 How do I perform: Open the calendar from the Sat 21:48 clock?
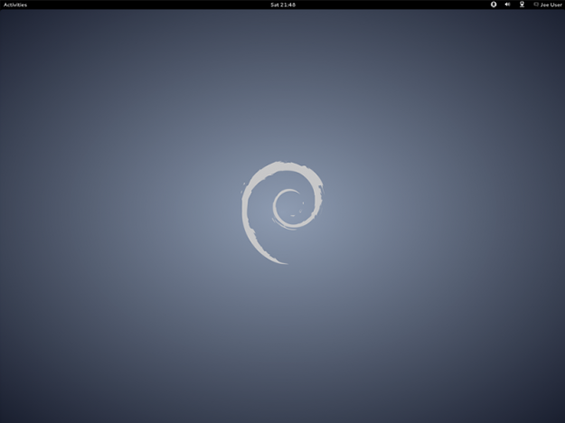(283, 5)
